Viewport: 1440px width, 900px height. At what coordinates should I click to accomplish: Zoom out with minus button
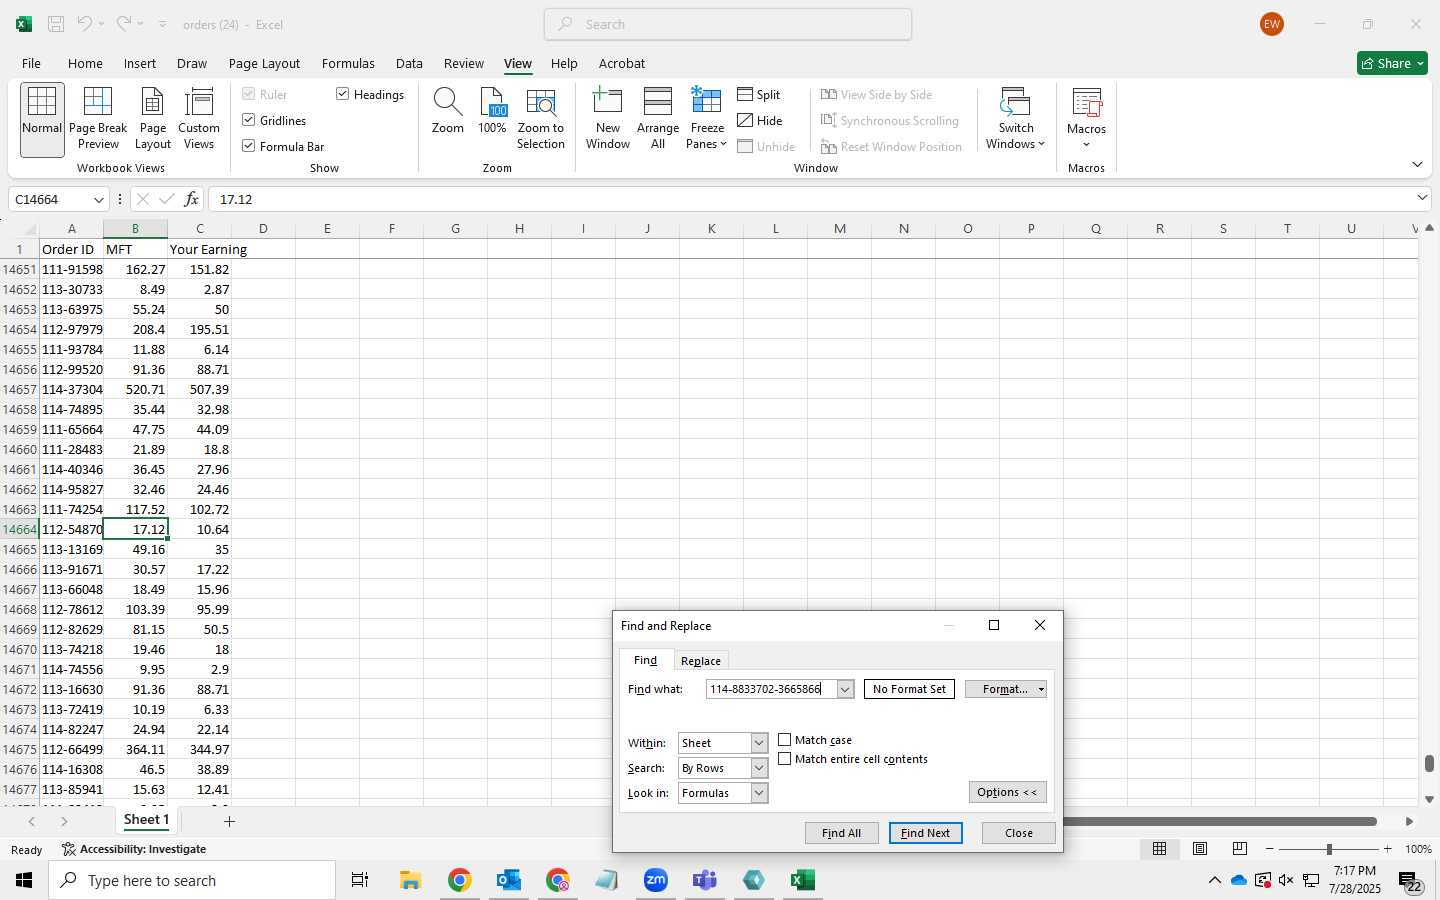1270,849
